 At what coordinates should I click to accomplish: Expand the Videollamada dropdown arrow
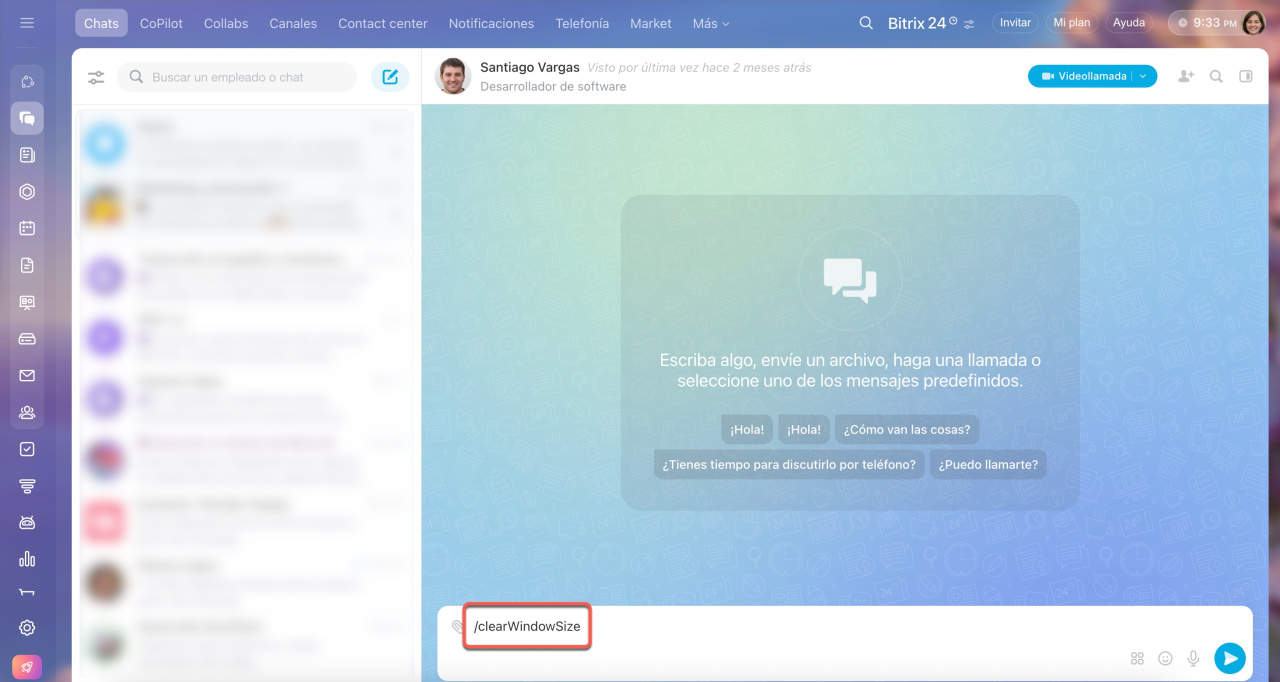click(x=1143, y=76)
